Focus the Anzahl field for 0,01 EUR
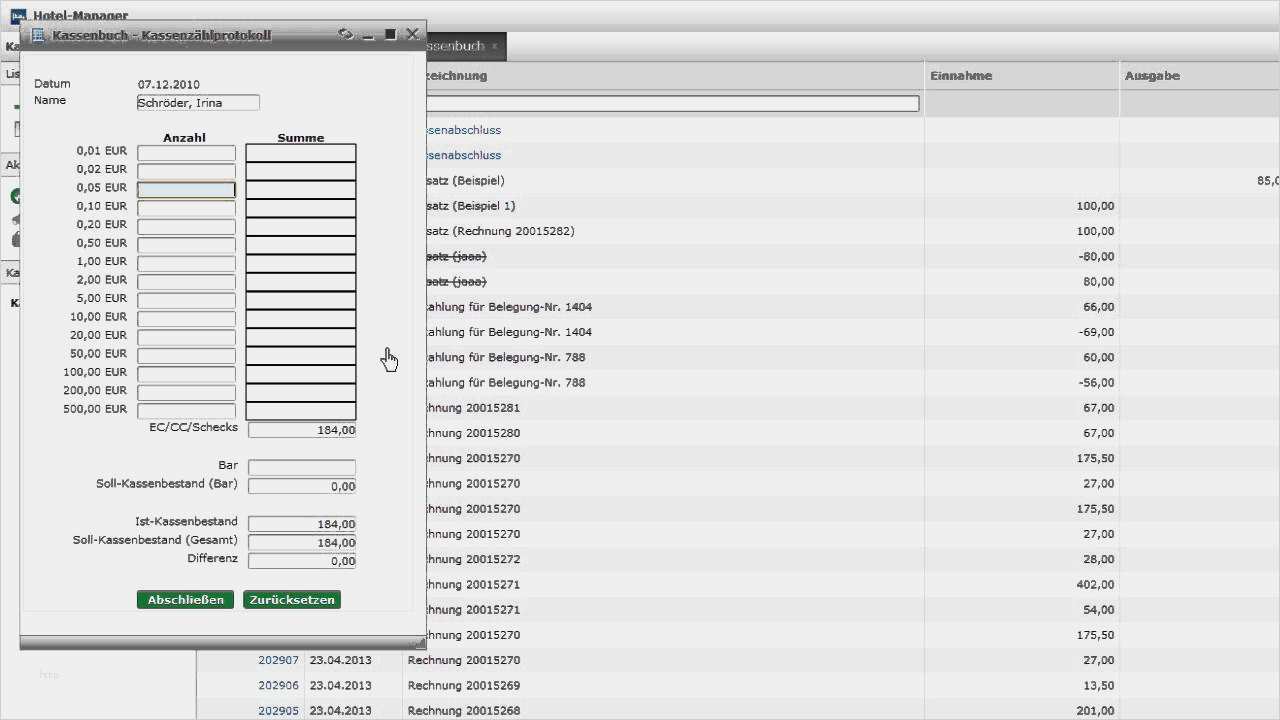The width and height of the screenshot is (1280, 720). (x=186, y=153)
